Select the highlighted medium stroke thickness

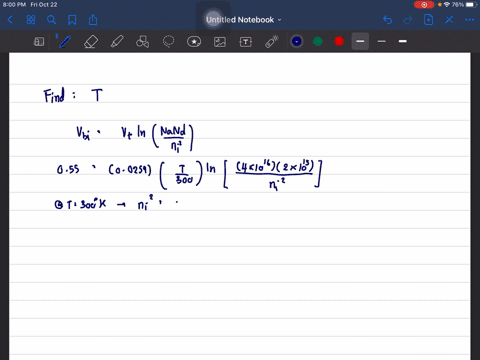click(x=360, y=41)
